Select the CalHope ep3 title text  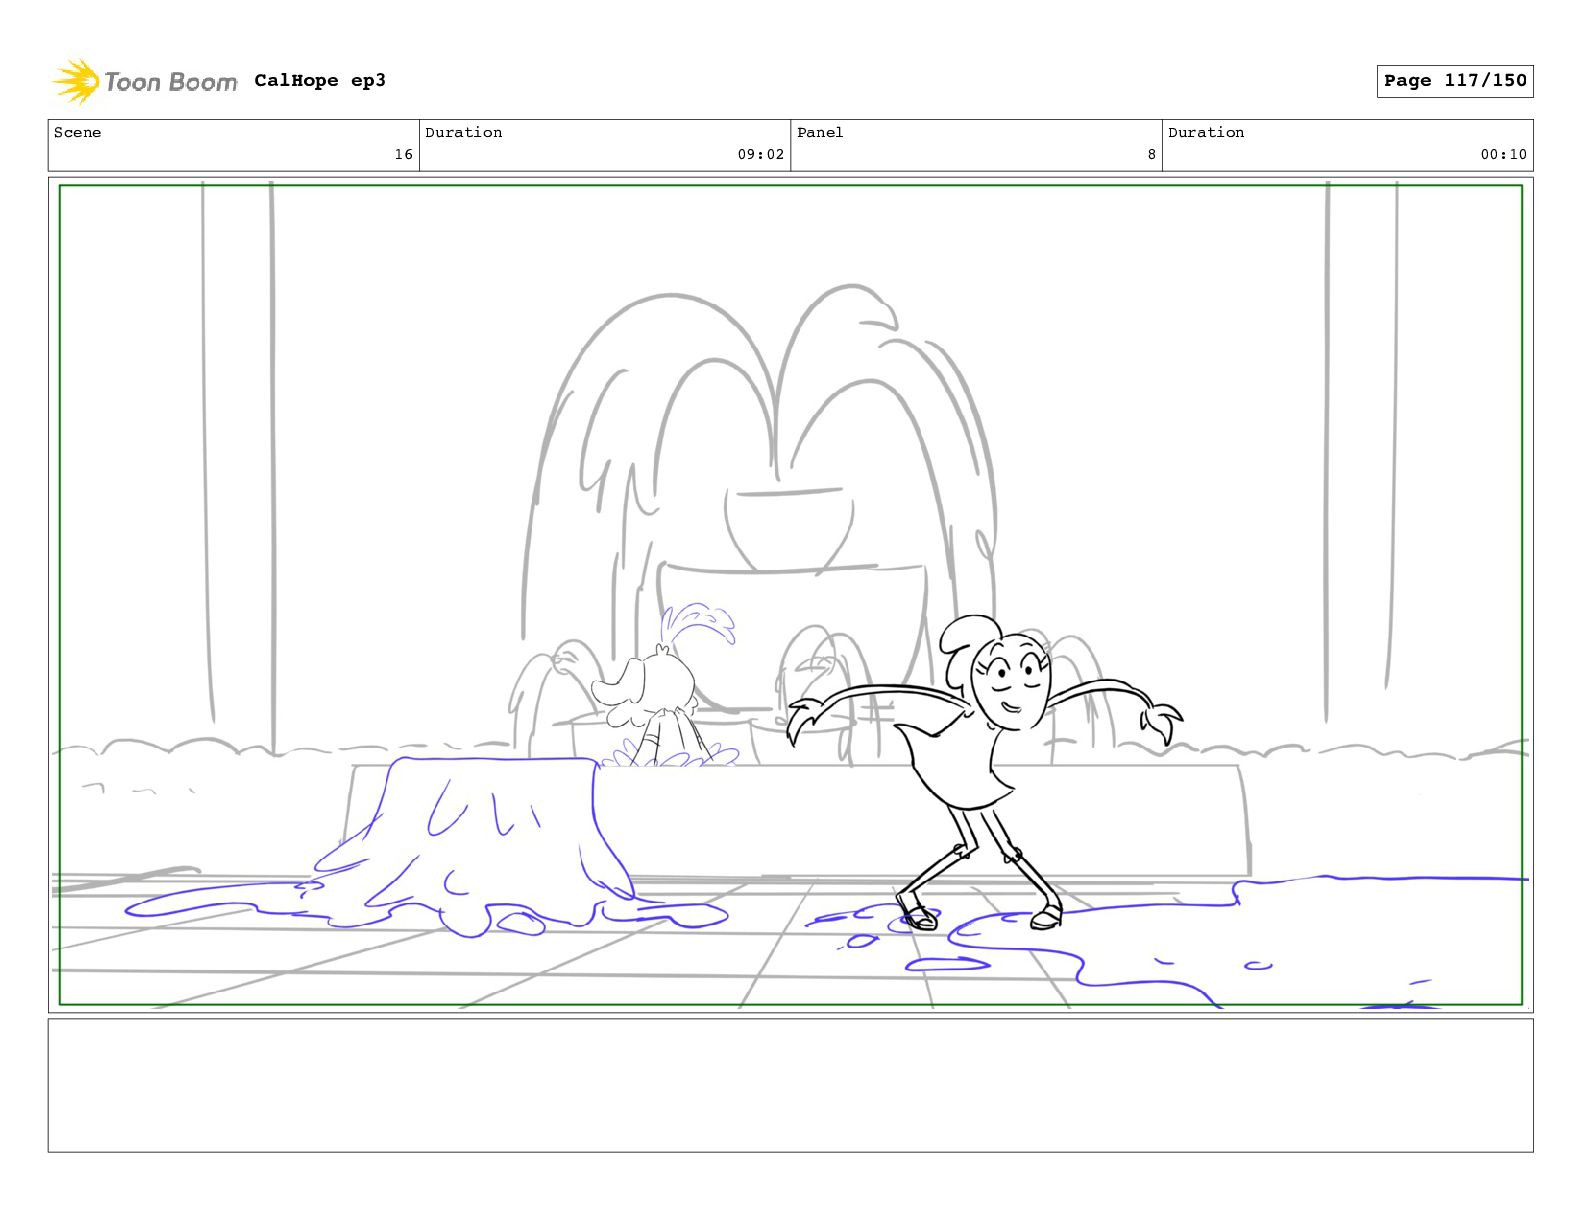[x=319, y=81]
